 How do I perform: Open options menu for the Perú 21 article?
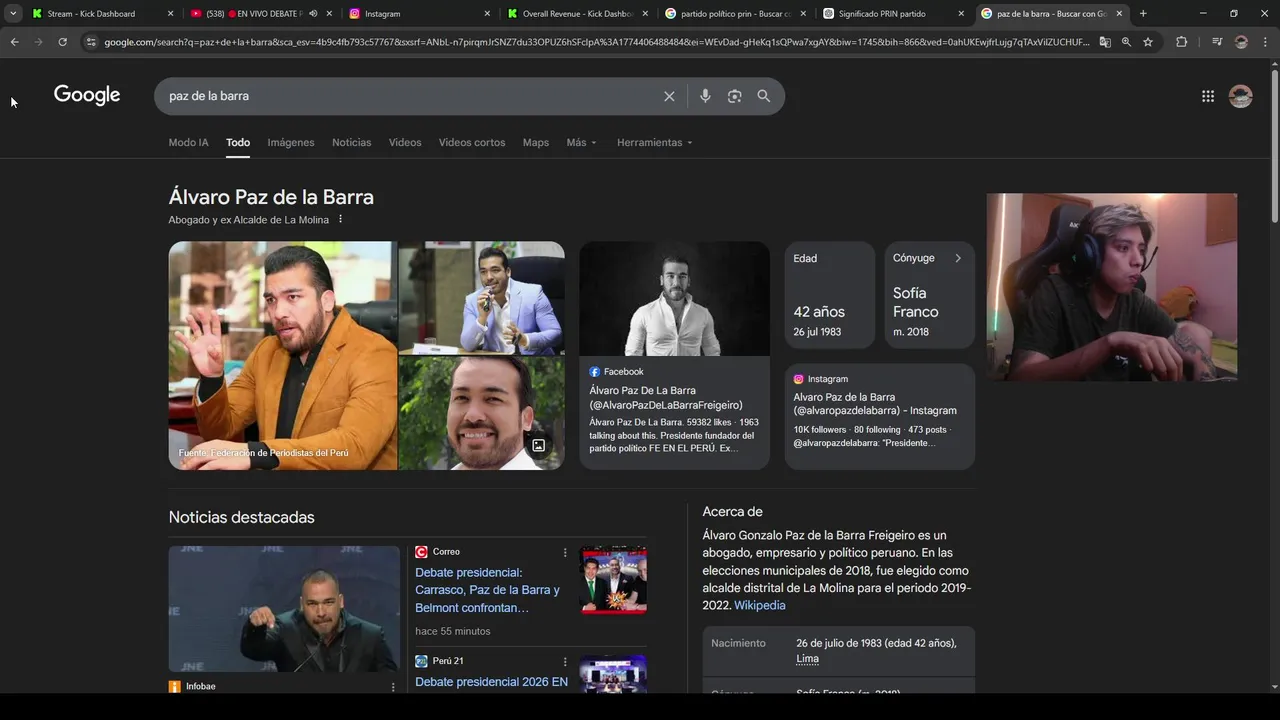click(565, 661)
